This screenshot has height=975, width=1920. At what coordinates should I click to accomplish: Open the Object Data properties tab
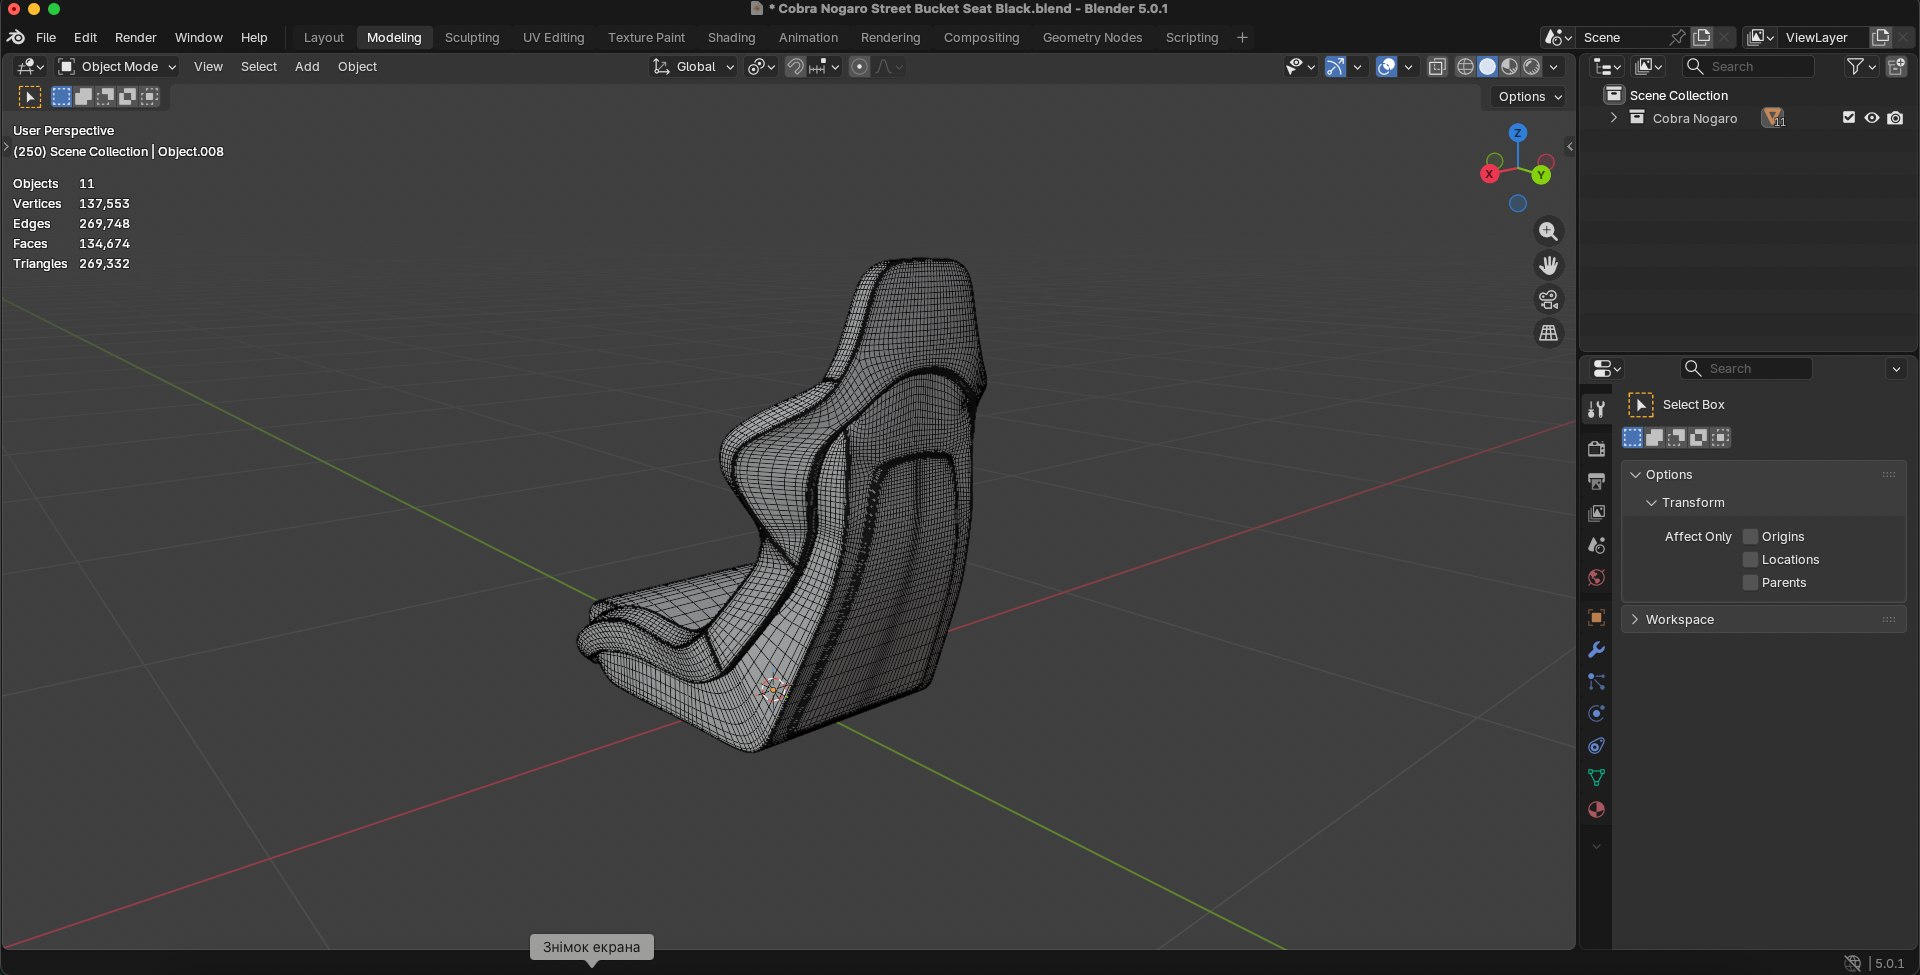click(x=1596, y=777)
